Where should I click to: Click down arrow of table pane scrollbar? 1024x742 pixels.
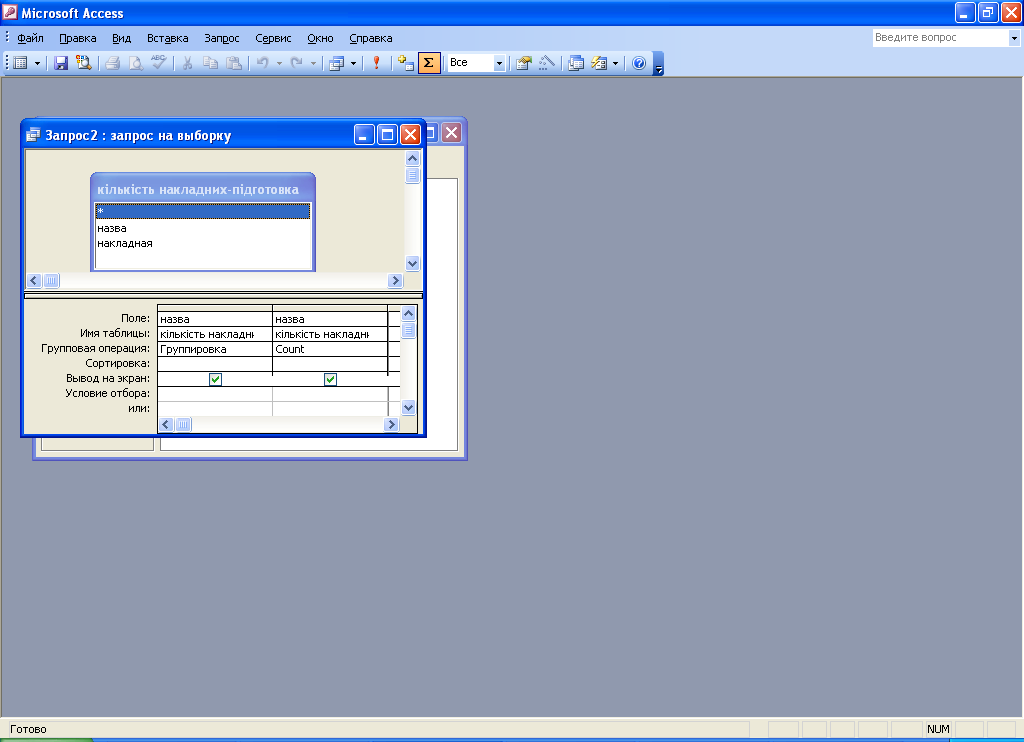click(412, 263)
